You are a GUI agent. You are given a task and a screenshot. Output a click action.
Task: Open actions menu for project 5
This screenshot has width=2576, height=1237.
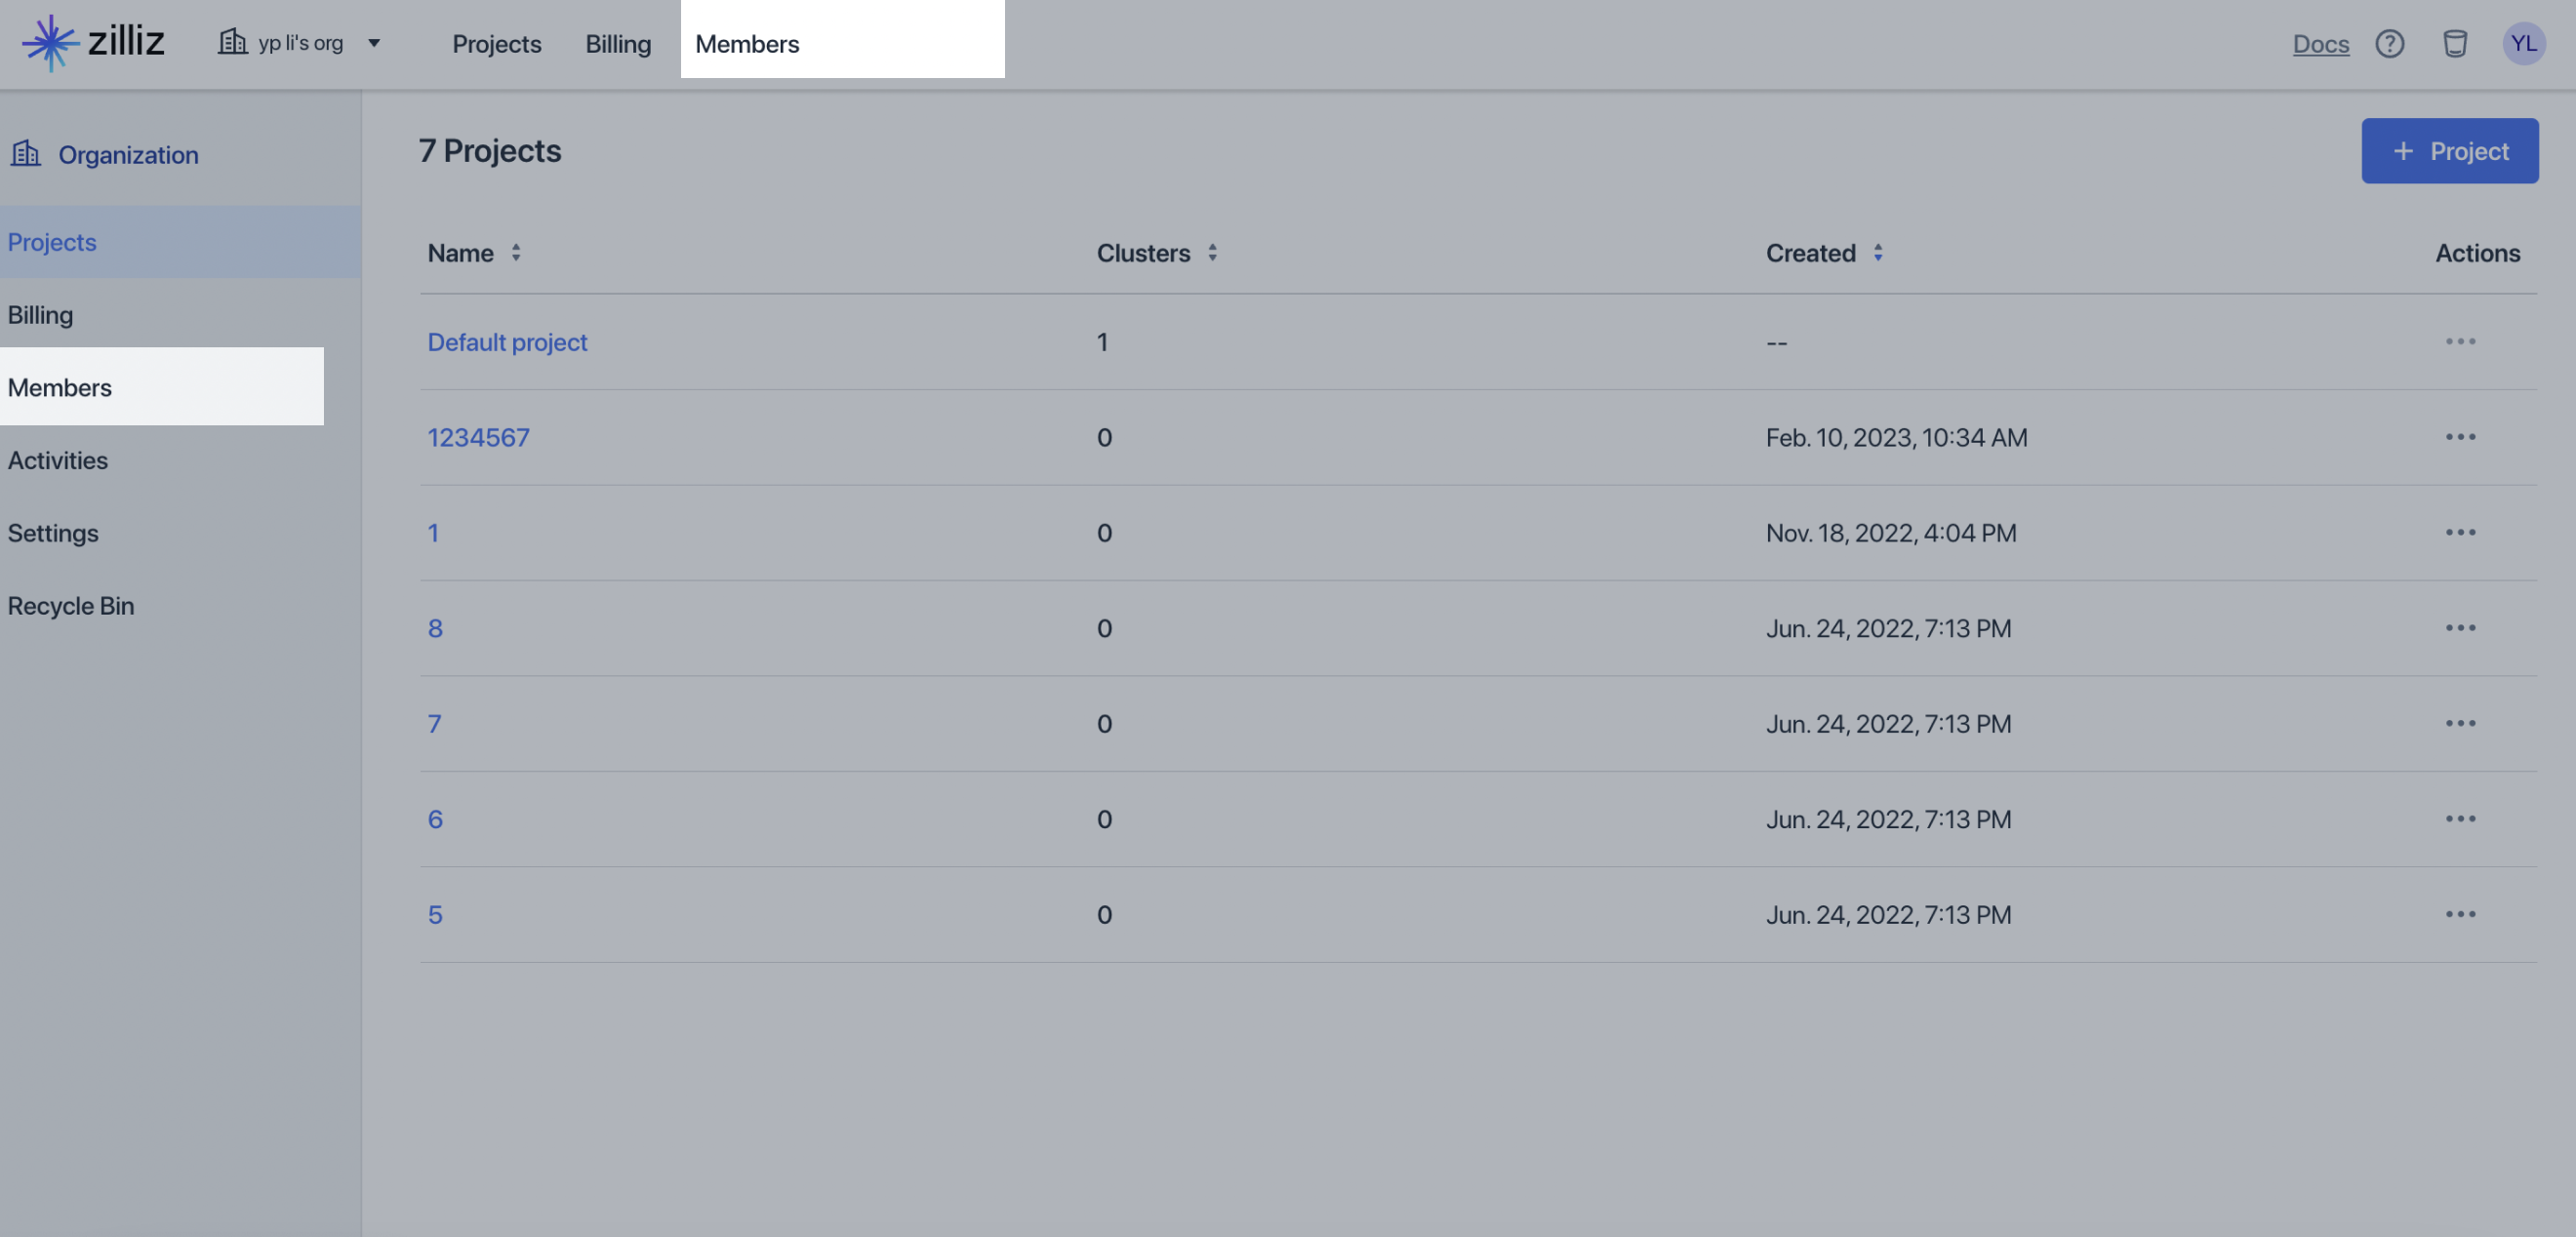[2460, 914]
